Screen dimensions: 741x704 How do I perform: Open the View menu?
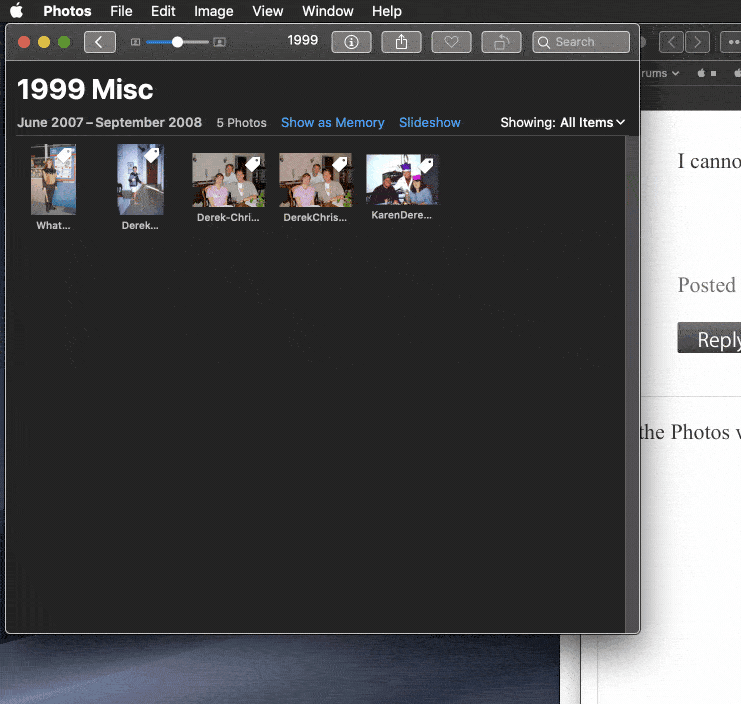(267, 11)
